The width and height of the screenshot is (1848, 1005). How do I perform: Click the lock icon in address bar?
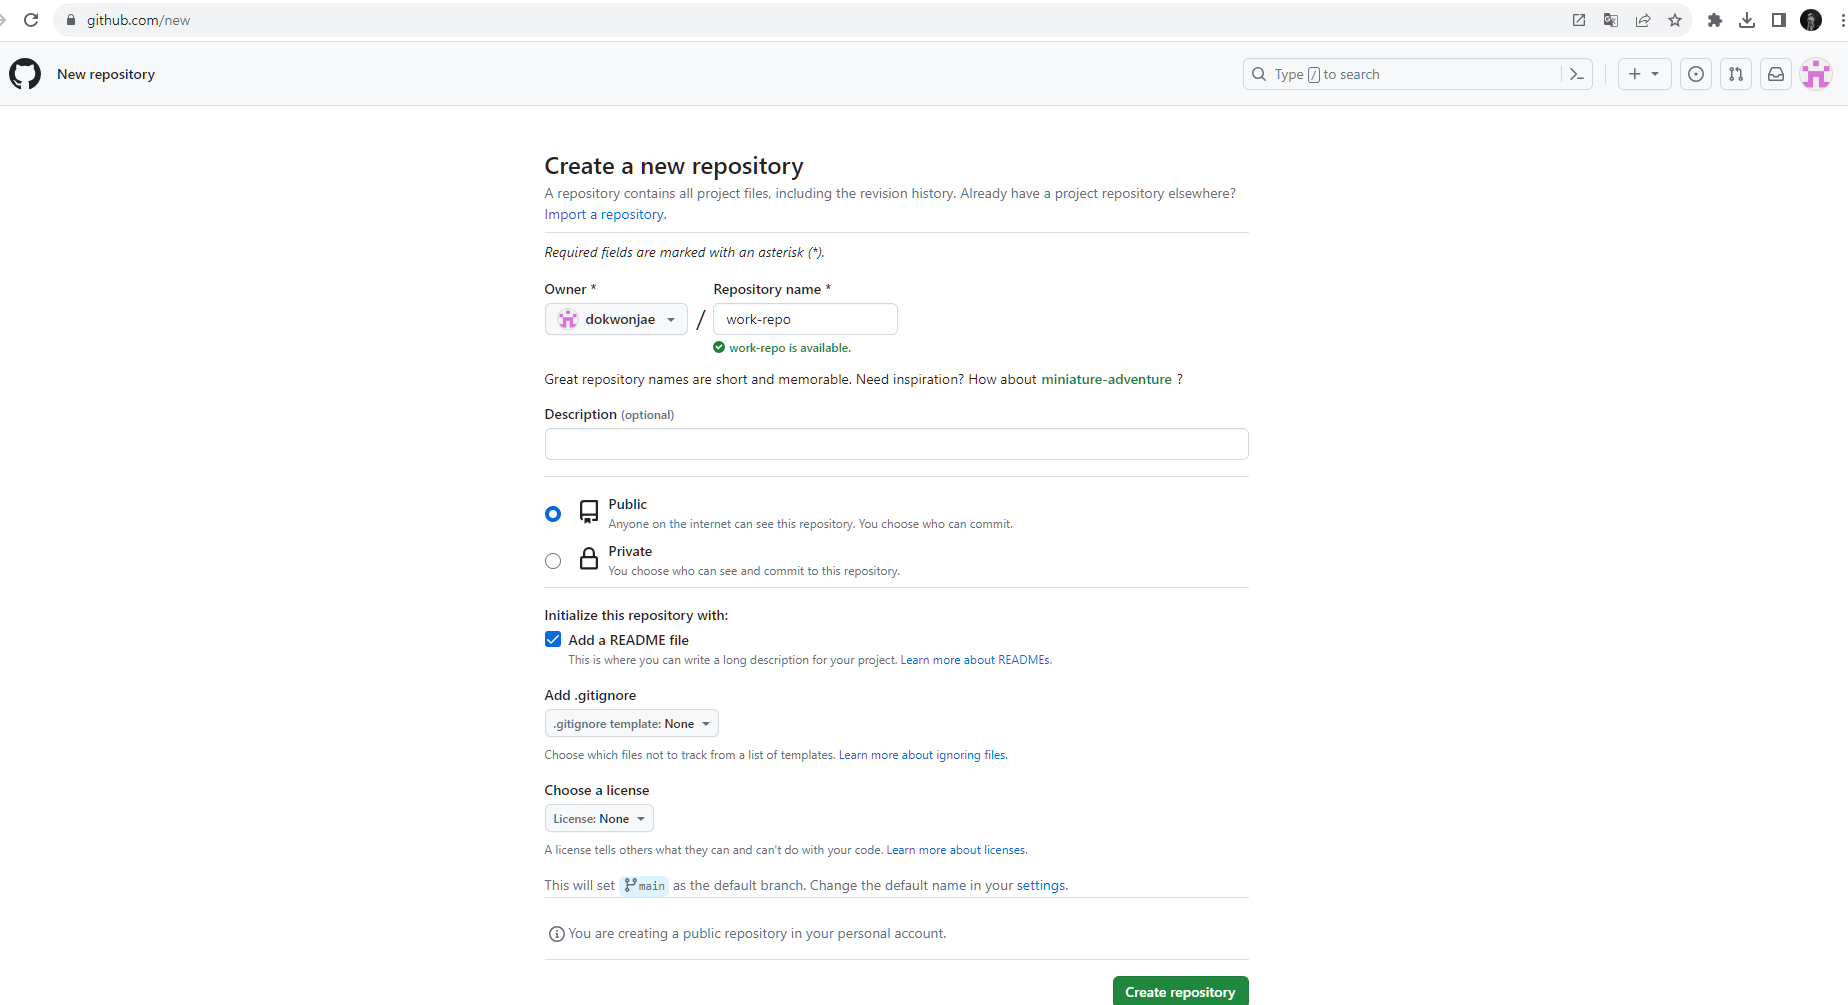pos(71,20)
